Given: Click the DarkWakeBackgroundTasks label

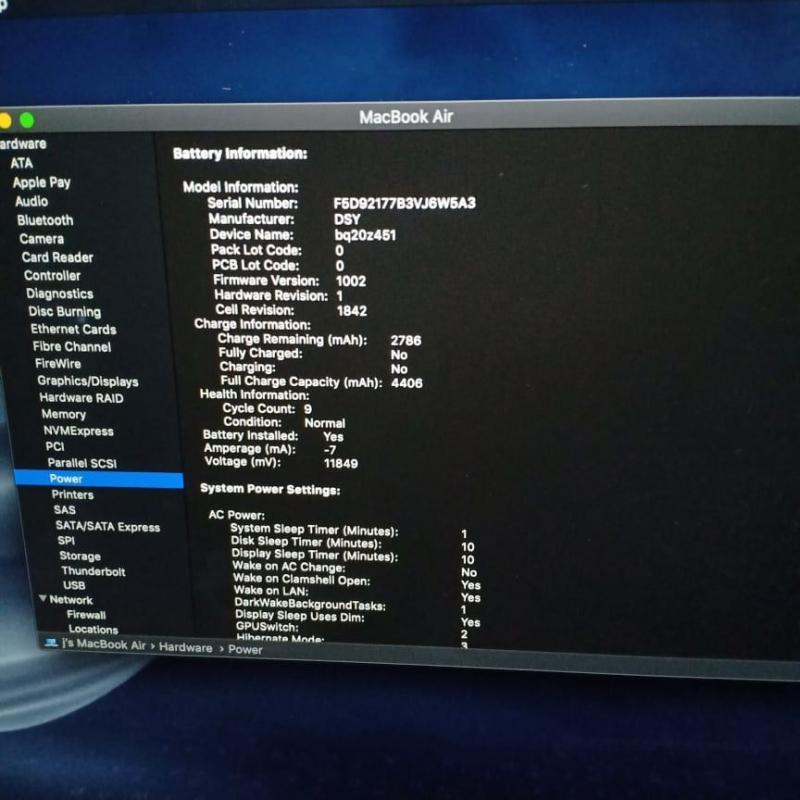Looking at the screenshot, I should point(310,604).
